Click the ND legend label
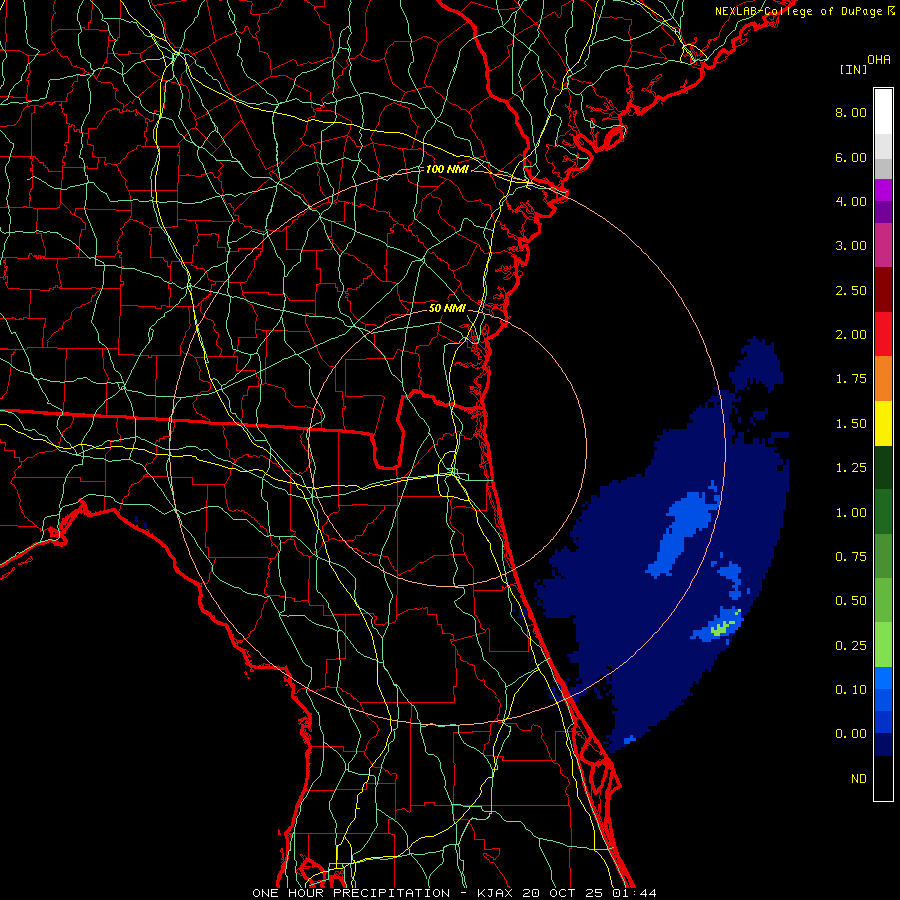This screenshot has width=900, height=900. tap(859, 779)
